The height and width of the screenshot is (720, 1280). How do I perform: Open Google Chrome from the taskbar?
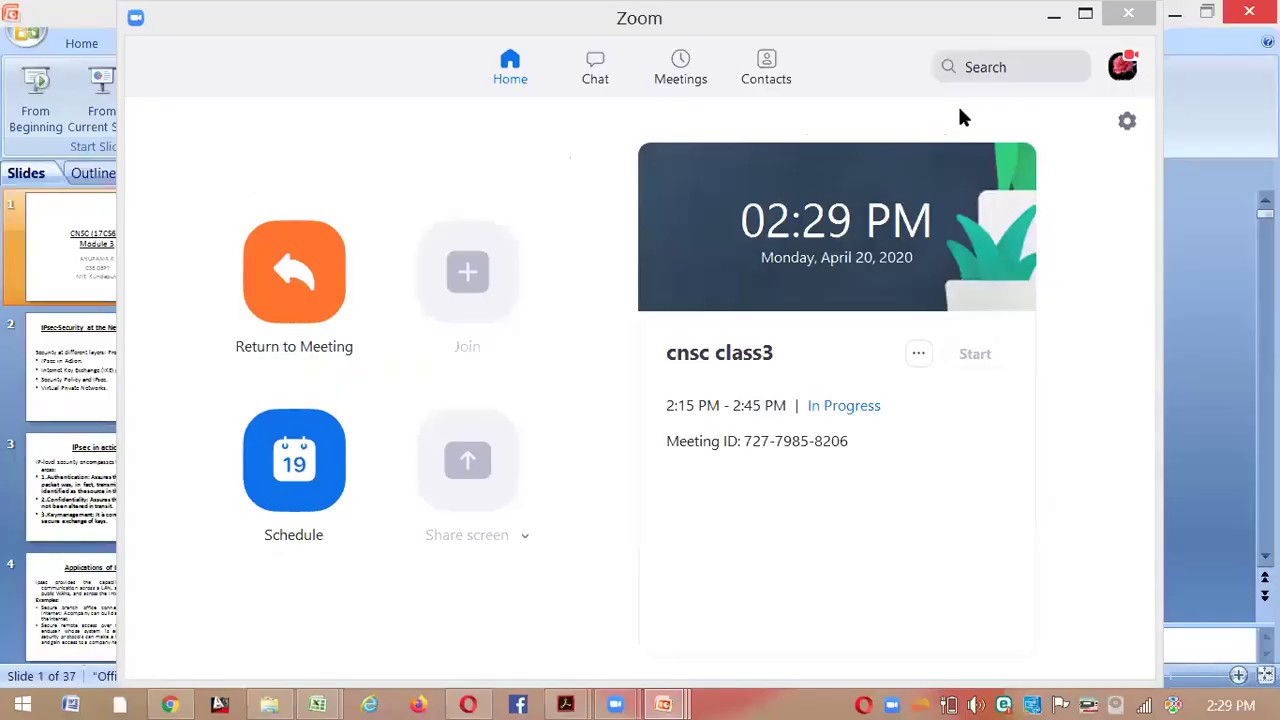(170, 705)
